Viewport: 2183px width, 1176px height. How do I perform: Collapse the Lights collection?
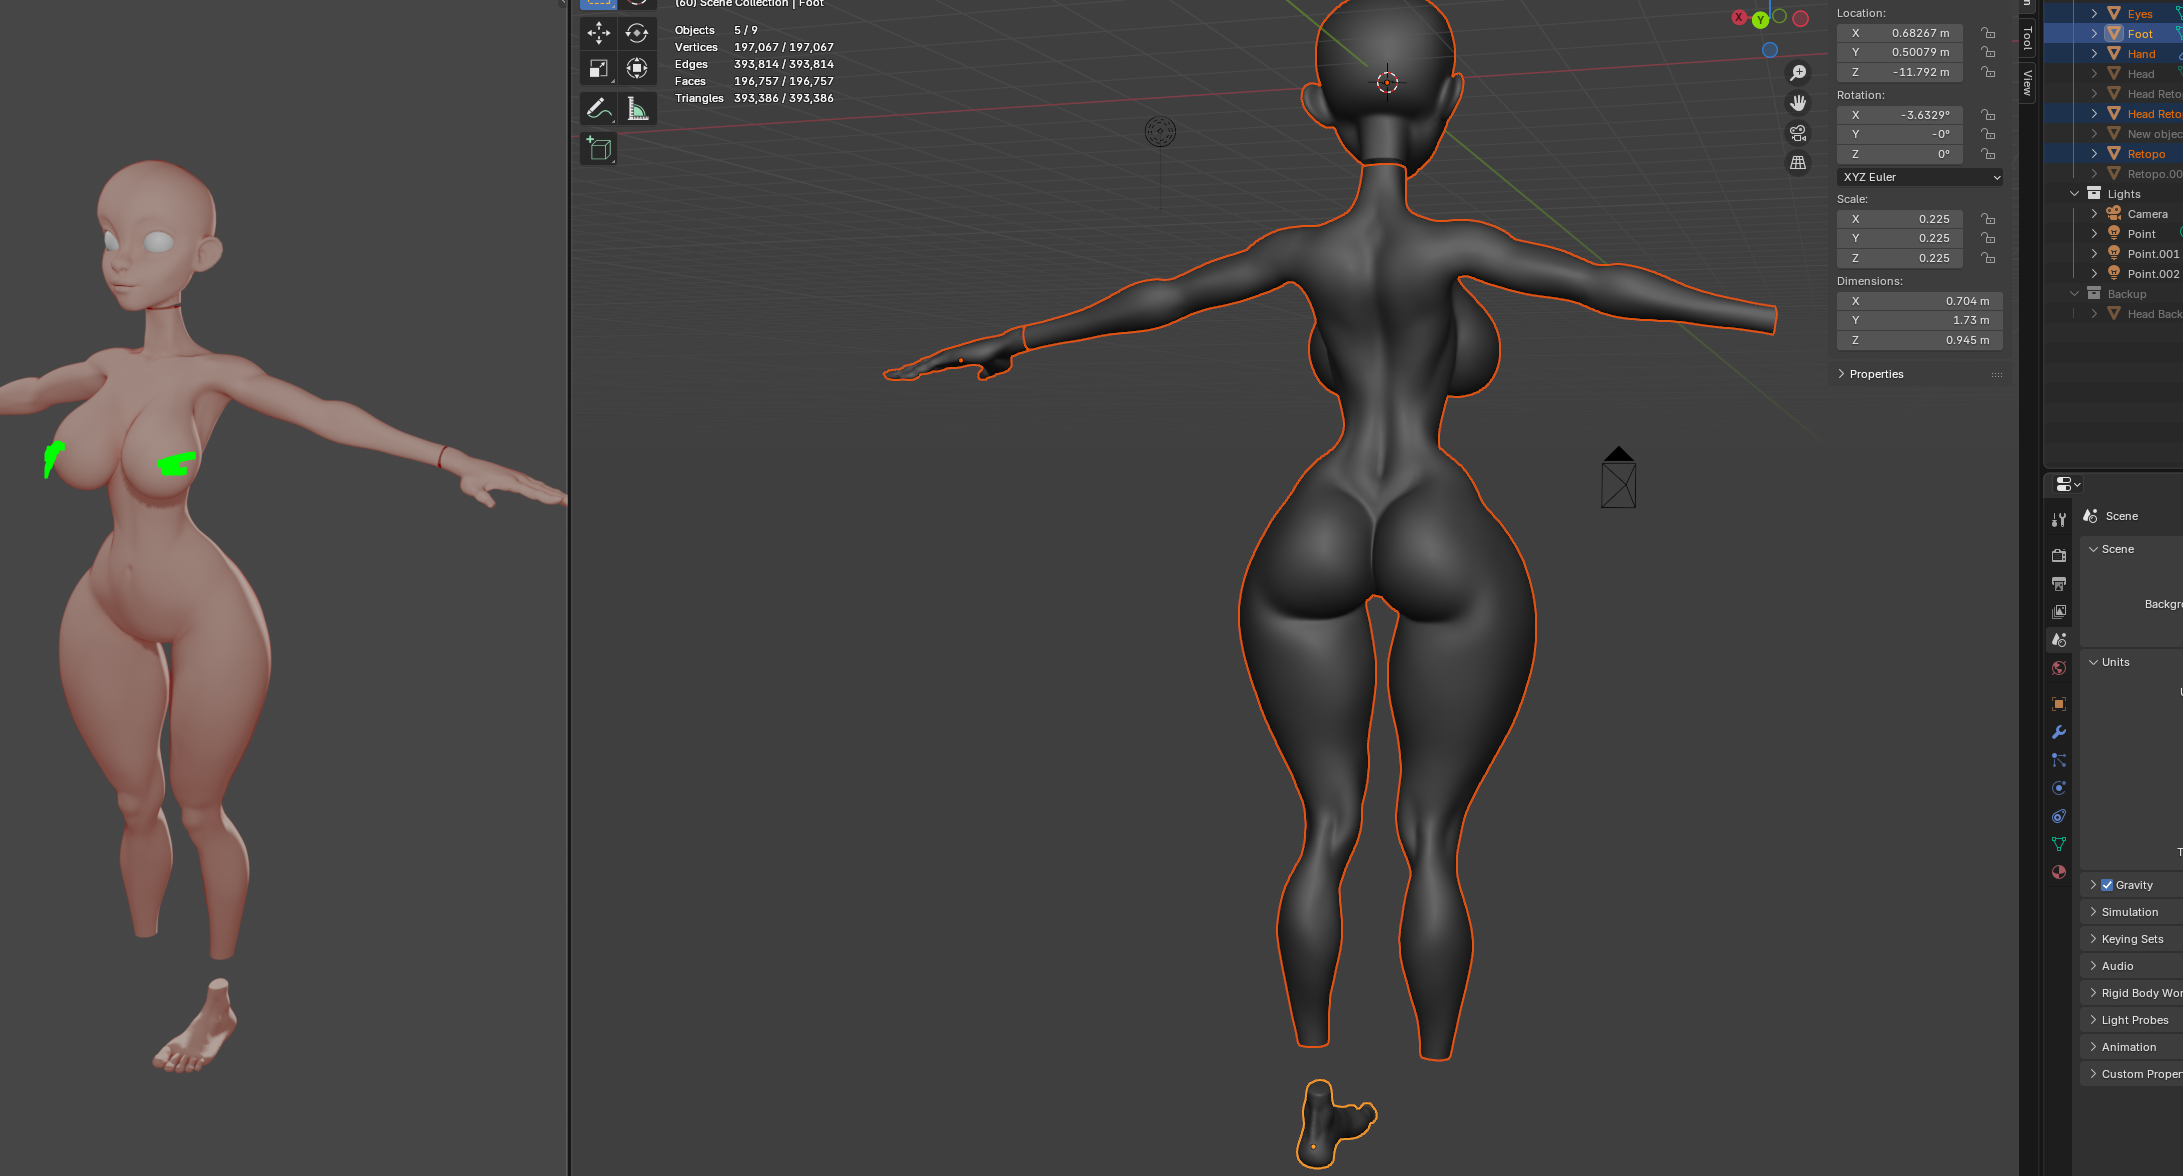2075,194
